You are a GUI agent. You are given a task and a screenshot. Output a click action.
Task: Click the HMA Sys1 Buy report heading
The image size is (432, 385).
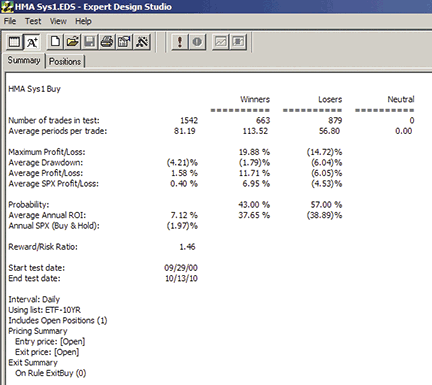pyautogui.click(x=34, y=89)
